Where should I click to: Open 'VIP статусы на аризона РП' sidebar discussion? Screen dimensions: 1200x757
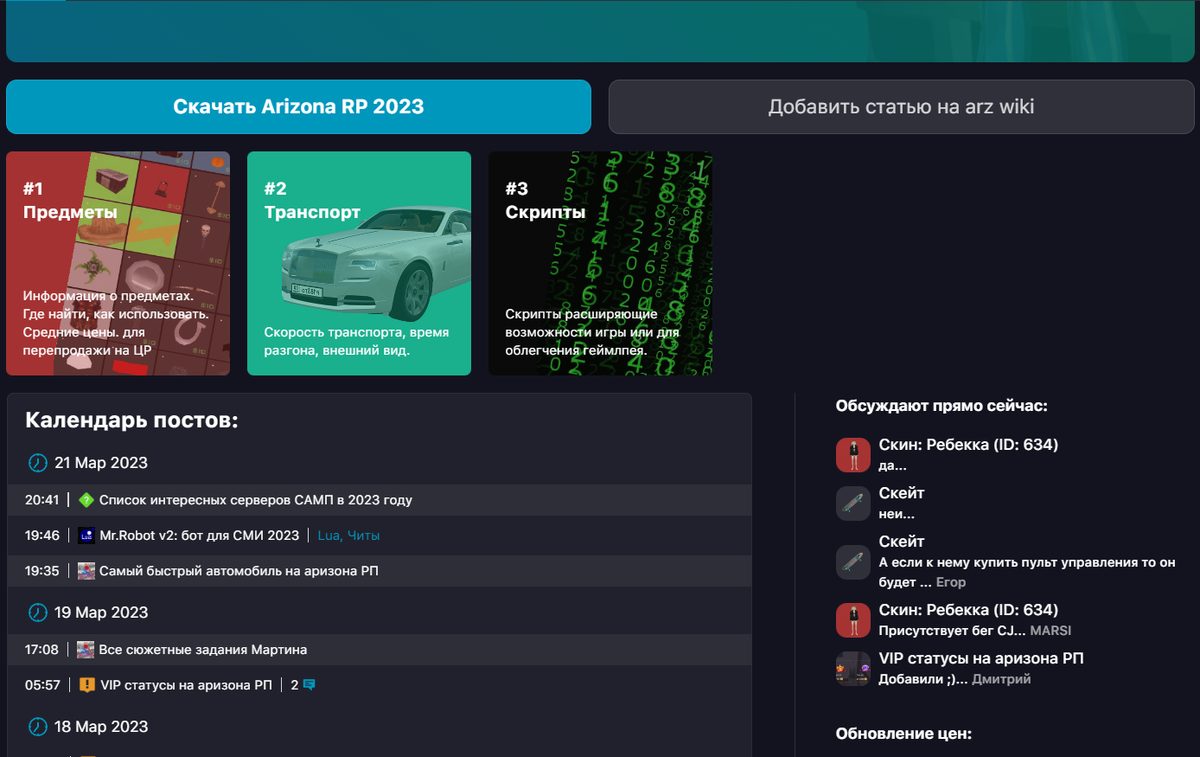981,658
